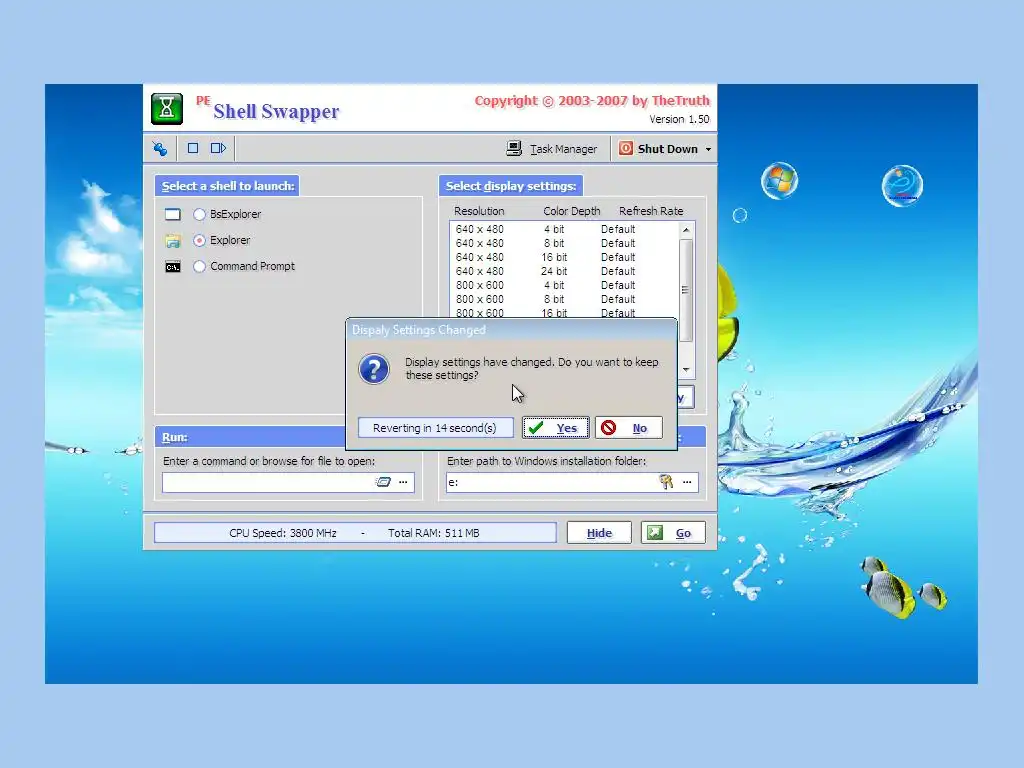1024x768 pixels.
Task: Click the Resolution column header
Action: click(x=479, y=211)
